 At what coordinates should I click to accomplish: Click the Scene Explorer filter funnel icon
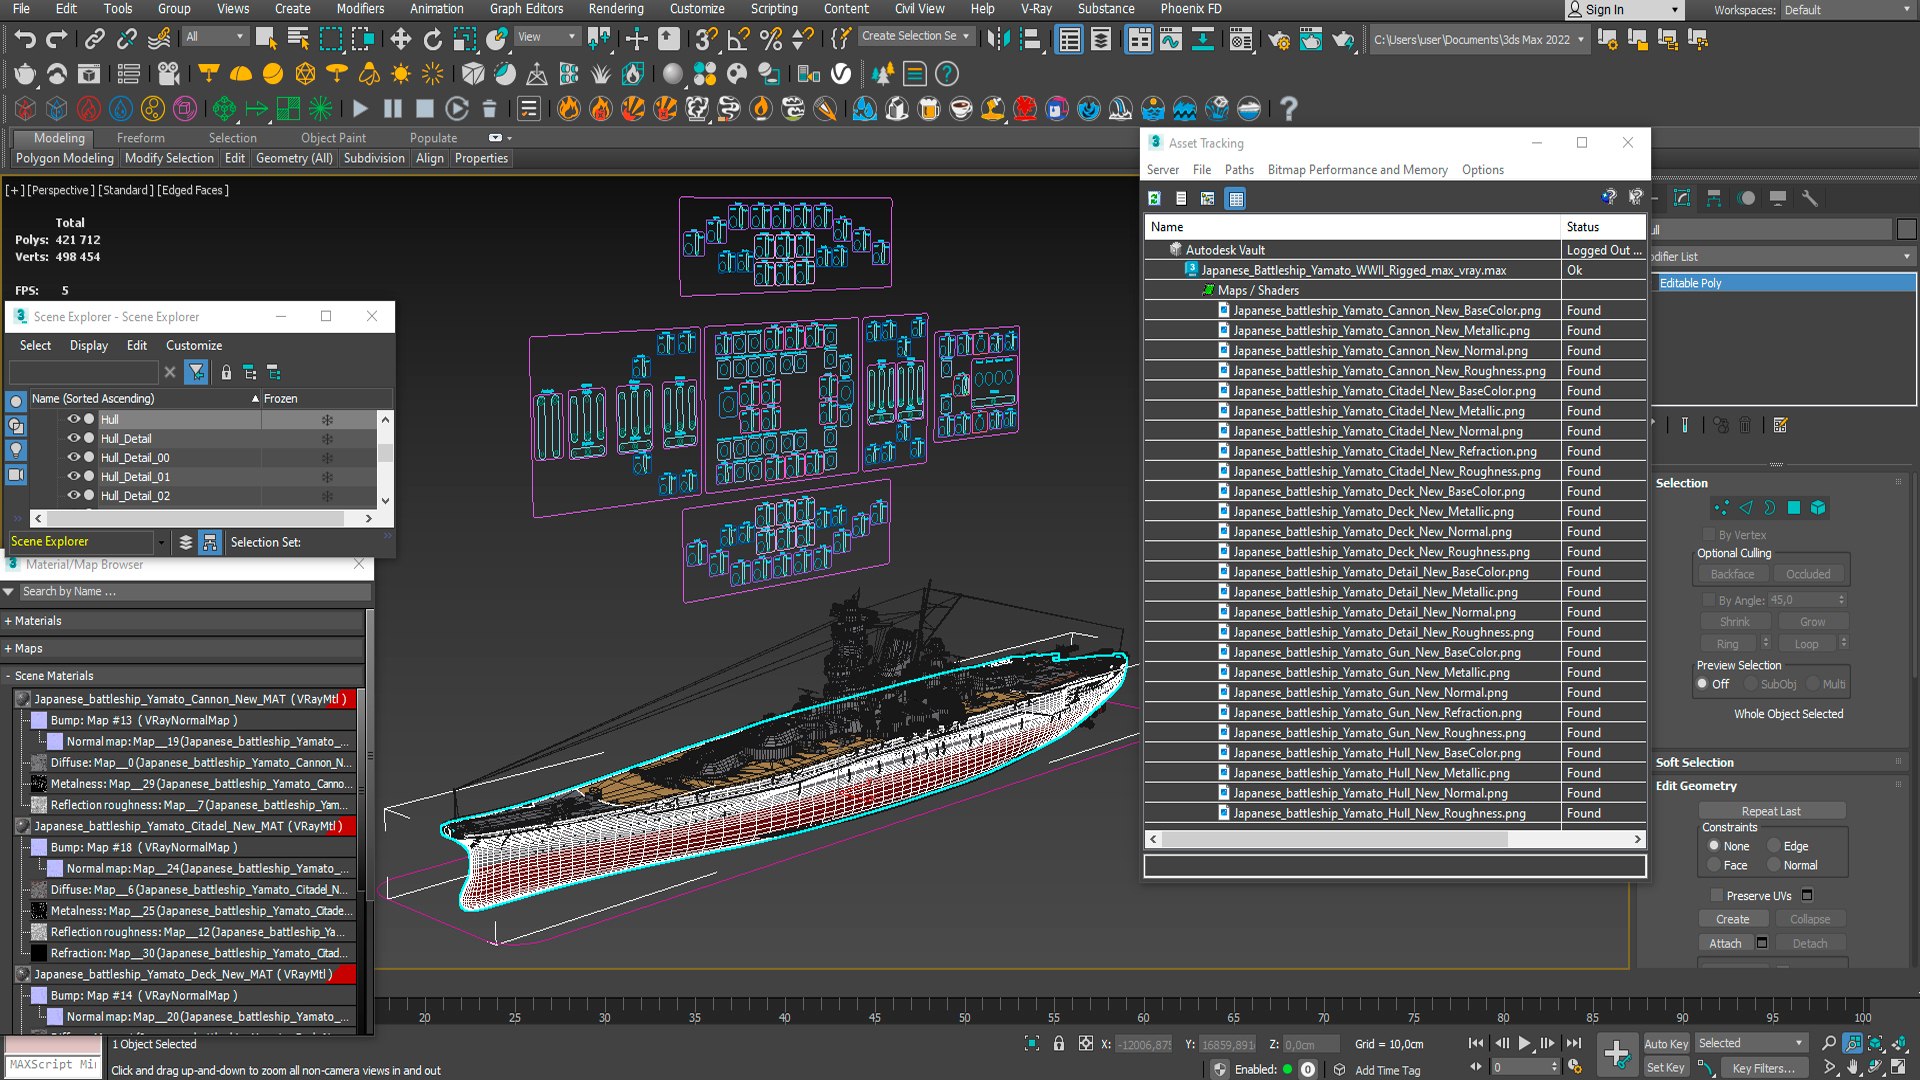197,372
